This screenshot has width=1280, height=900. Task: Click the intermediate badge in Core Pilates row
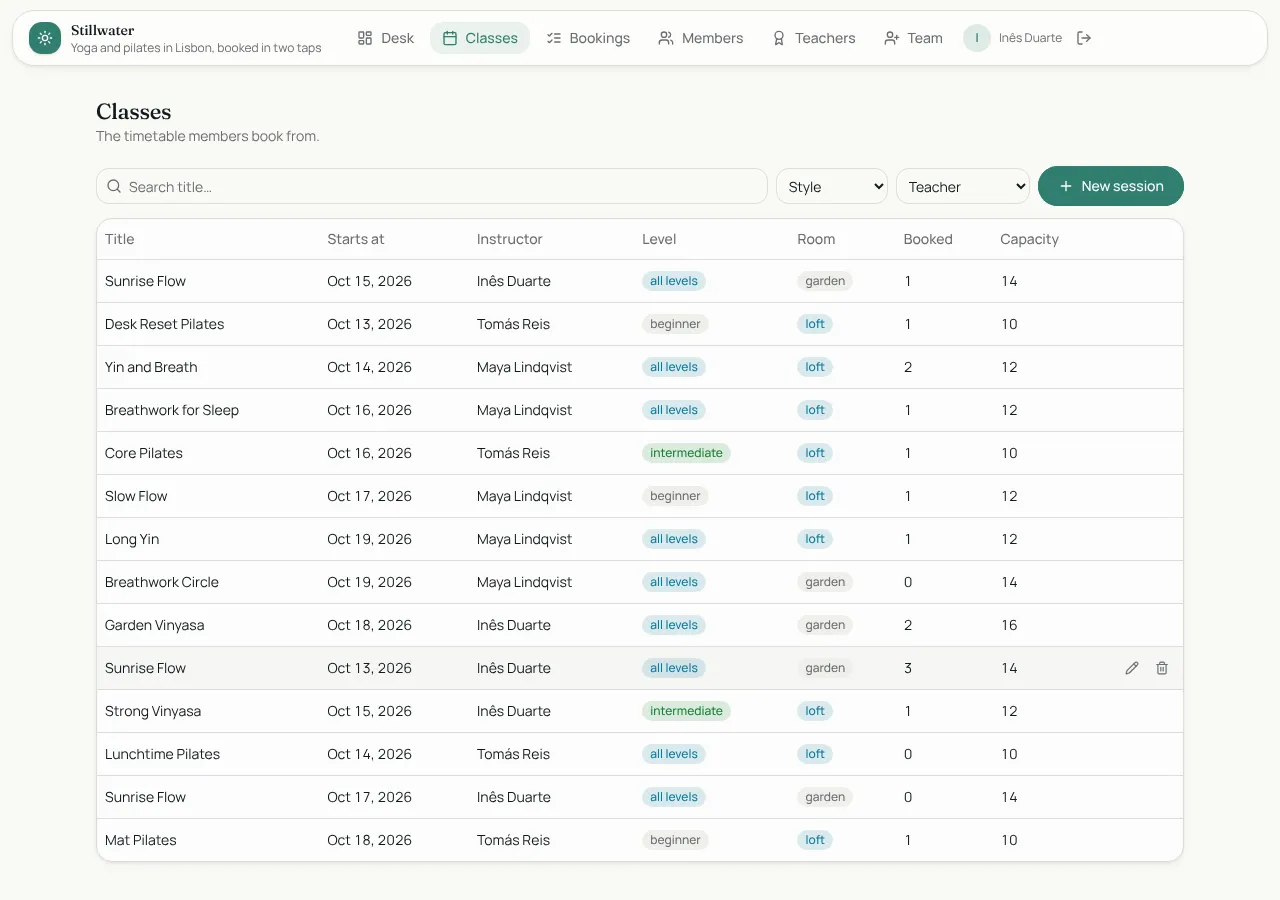686,453
